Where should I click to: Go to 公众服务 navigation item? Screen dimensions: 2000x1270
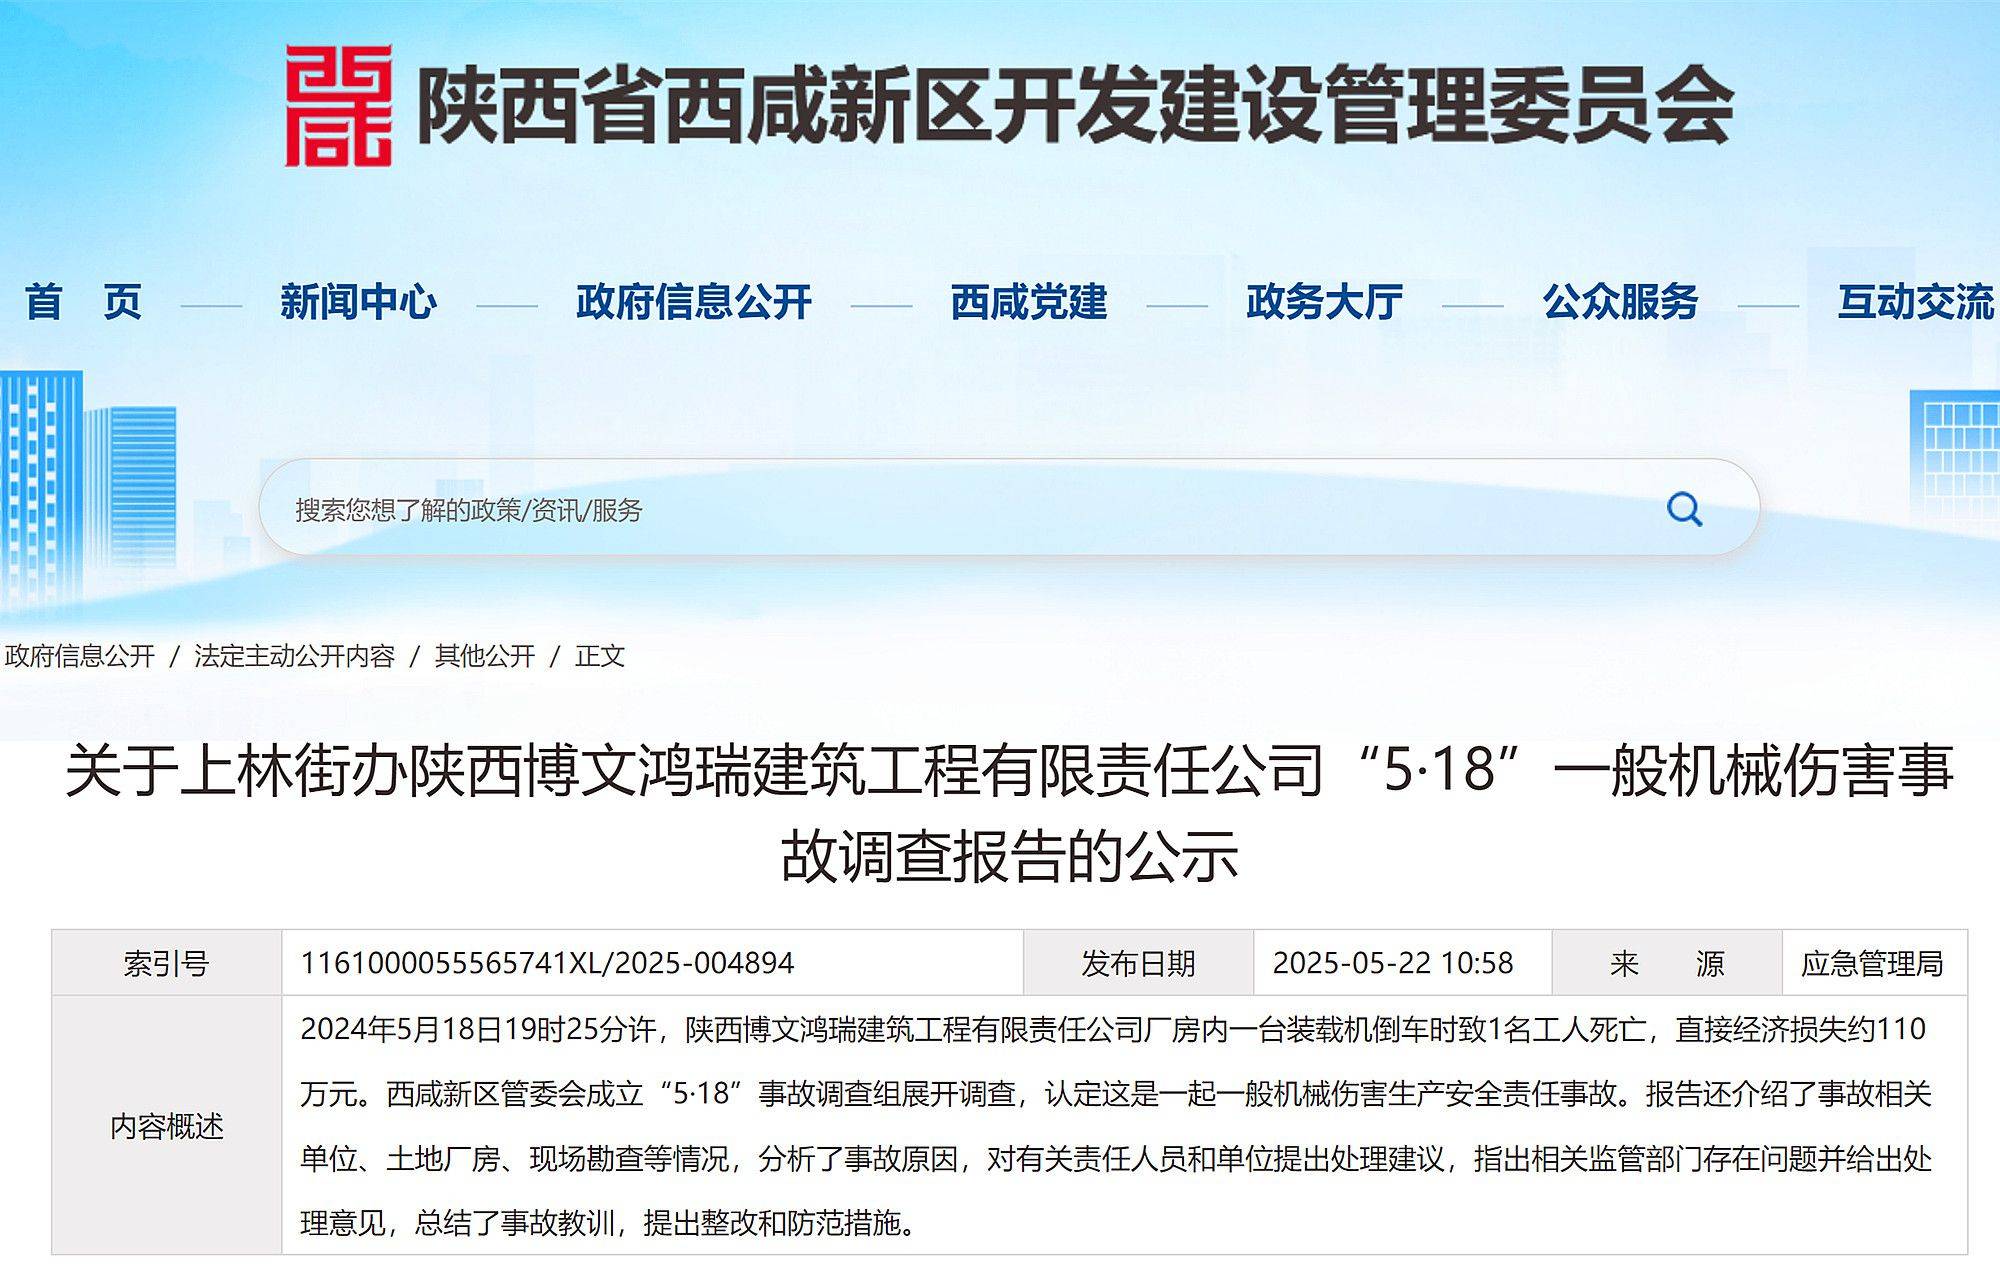(x=1620, y=302)
